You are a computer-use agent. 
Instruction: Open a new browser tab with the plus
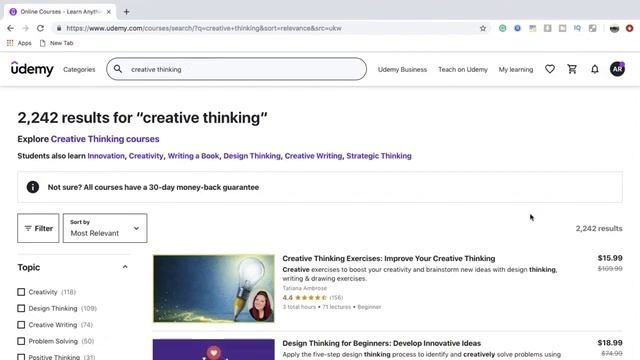pyautogui.click(x=127, y=12)
